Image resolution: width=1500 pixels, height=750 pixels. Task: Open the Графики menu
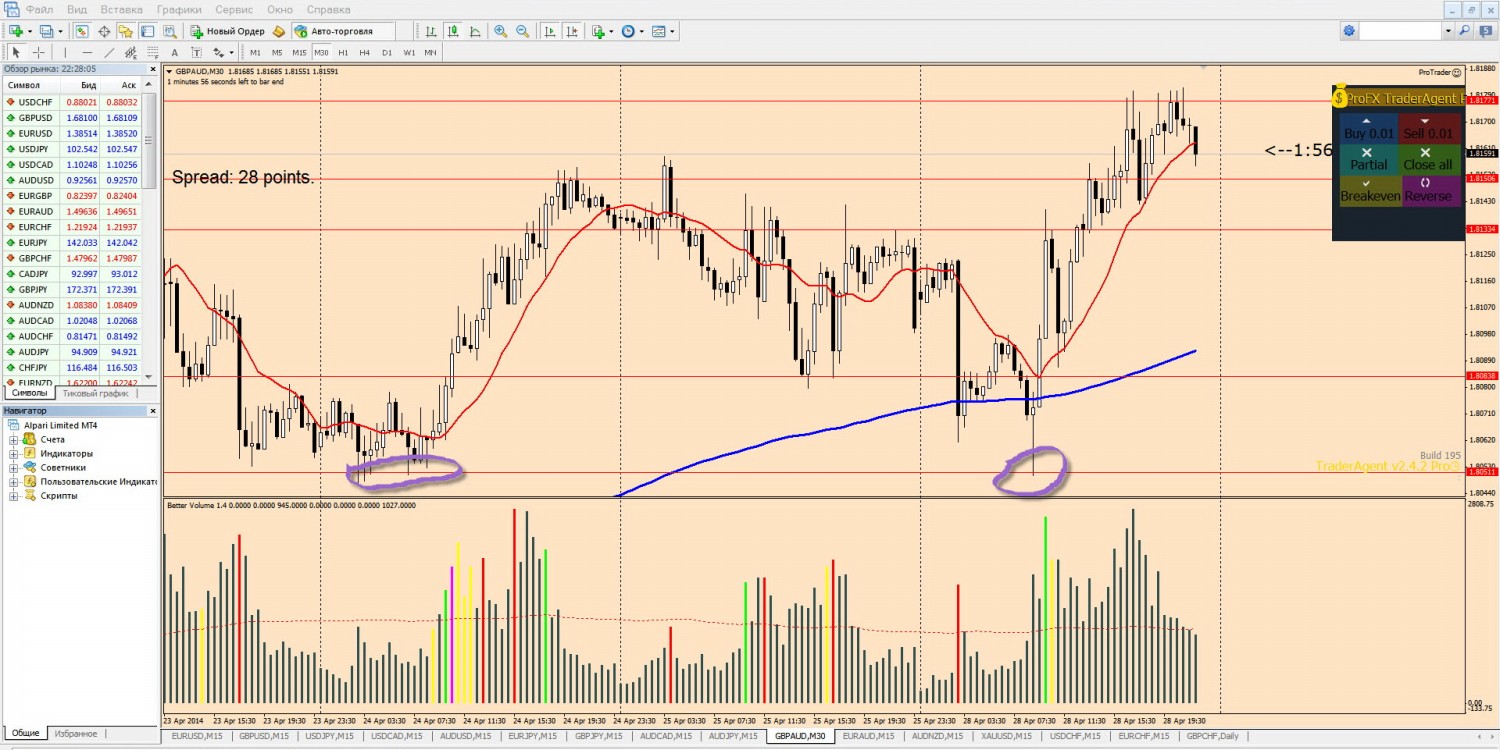[179, 9]
